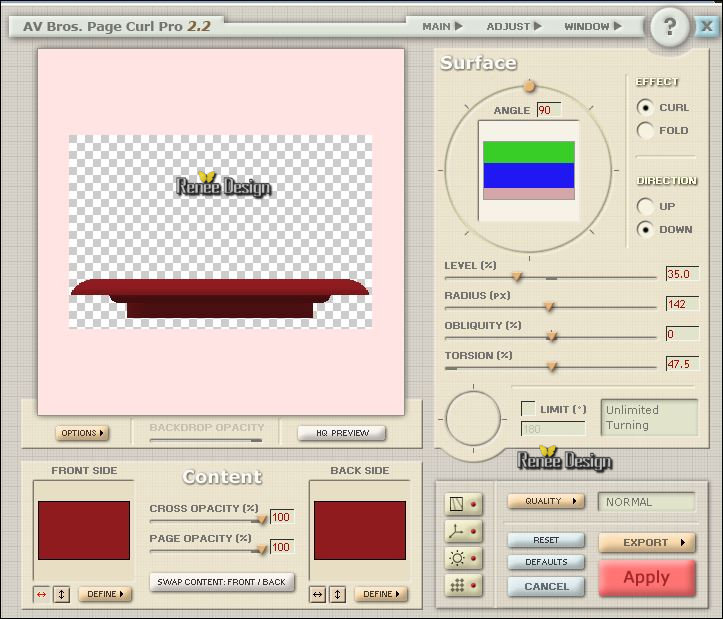The height and width of the screenshot is (619, 723).
Task: Apply the page curl effect
Action: point(646,577)
